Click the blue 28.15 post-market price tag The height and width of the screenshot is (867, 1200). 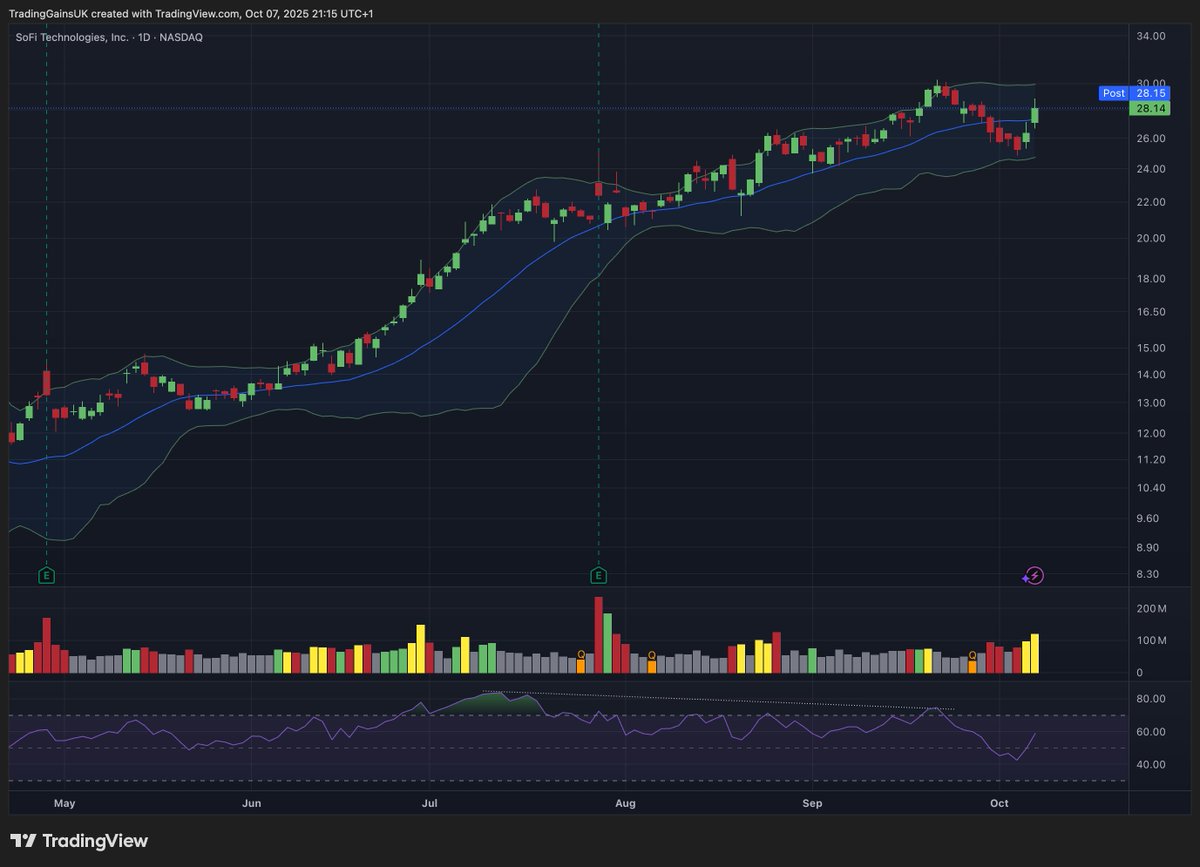pos(1152,93)
